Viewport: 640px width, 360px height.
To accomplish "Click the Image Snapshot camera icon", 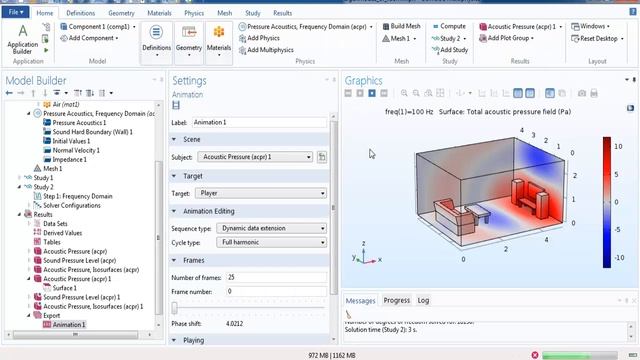I will [x=582, y=93].
